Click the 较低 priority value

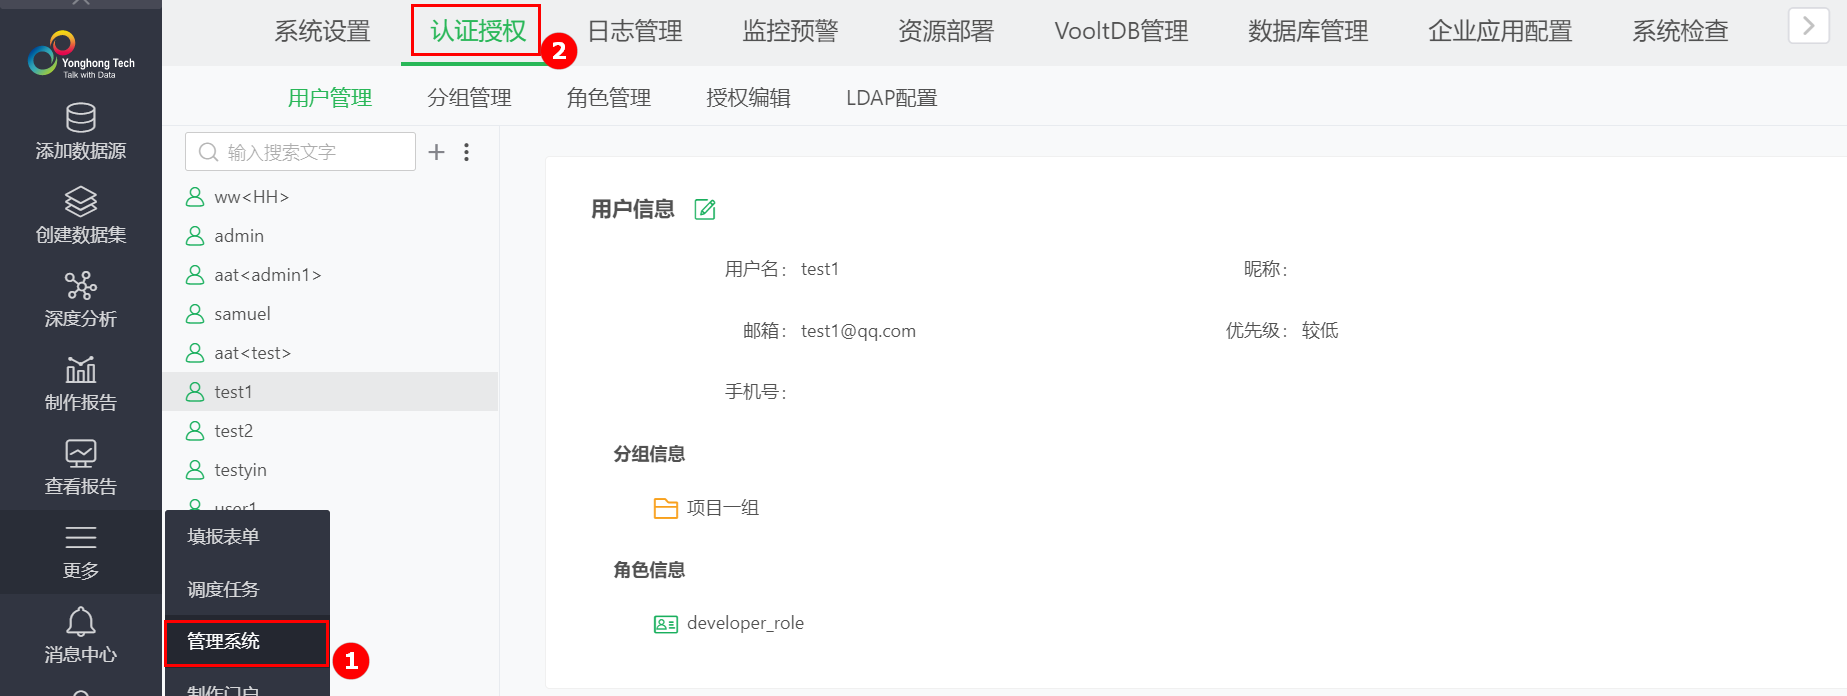[x=1320, y=331]
